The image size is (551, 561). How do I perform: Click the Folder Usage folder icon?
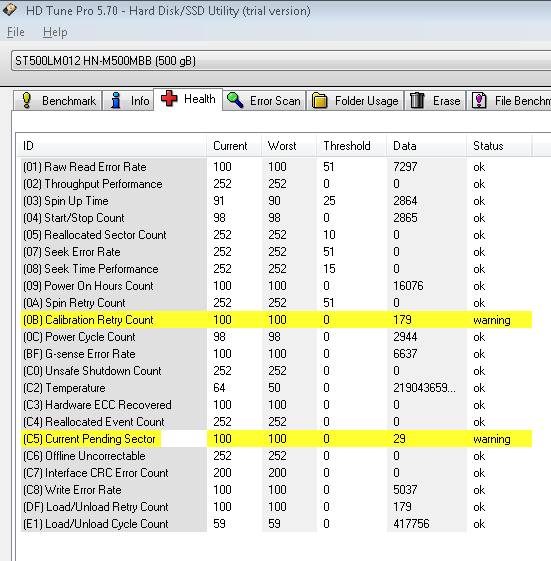[320, 101]
